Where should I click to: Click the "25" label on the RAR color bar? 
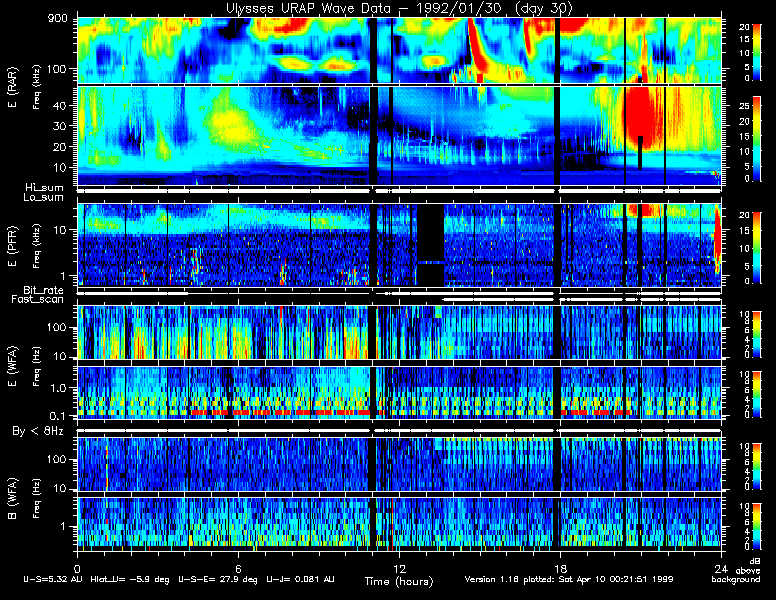click(x=744, y=106)
